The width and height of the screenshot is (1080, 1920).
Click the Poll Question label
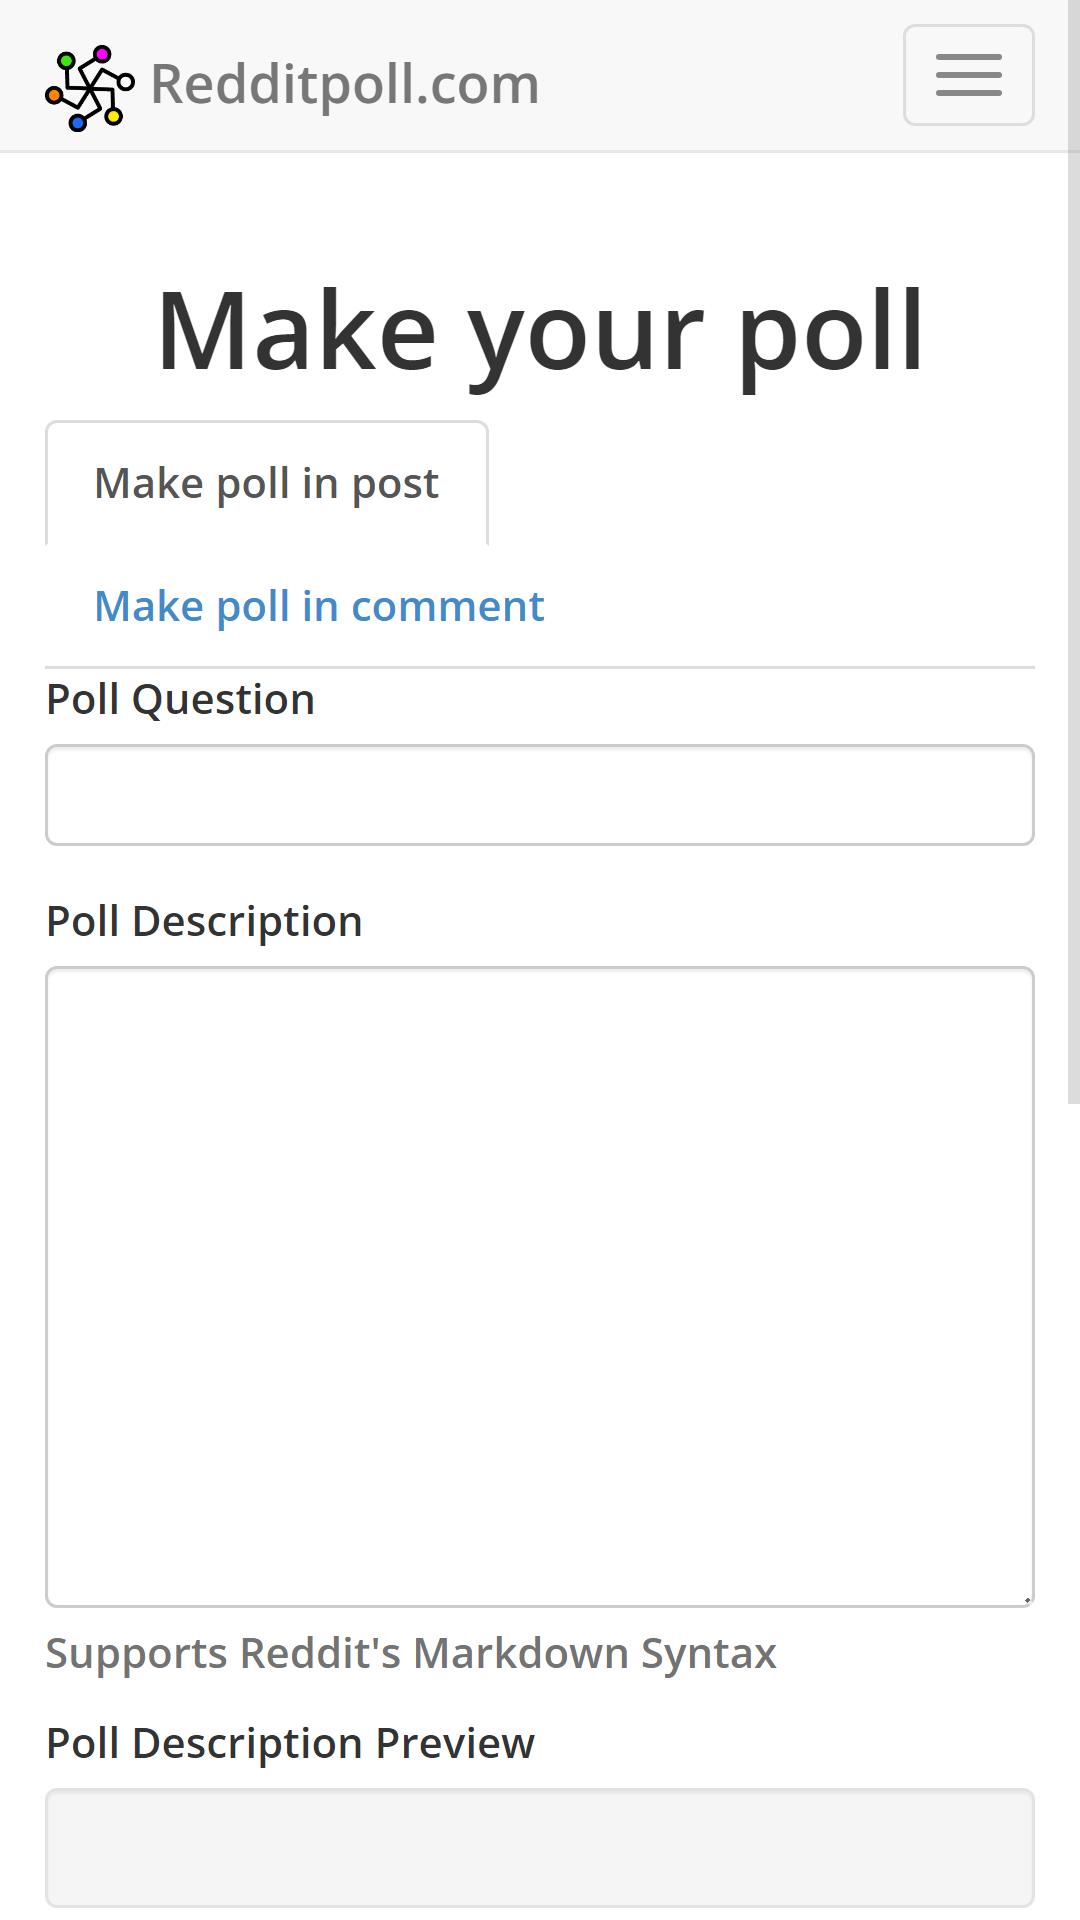[181, 699]
